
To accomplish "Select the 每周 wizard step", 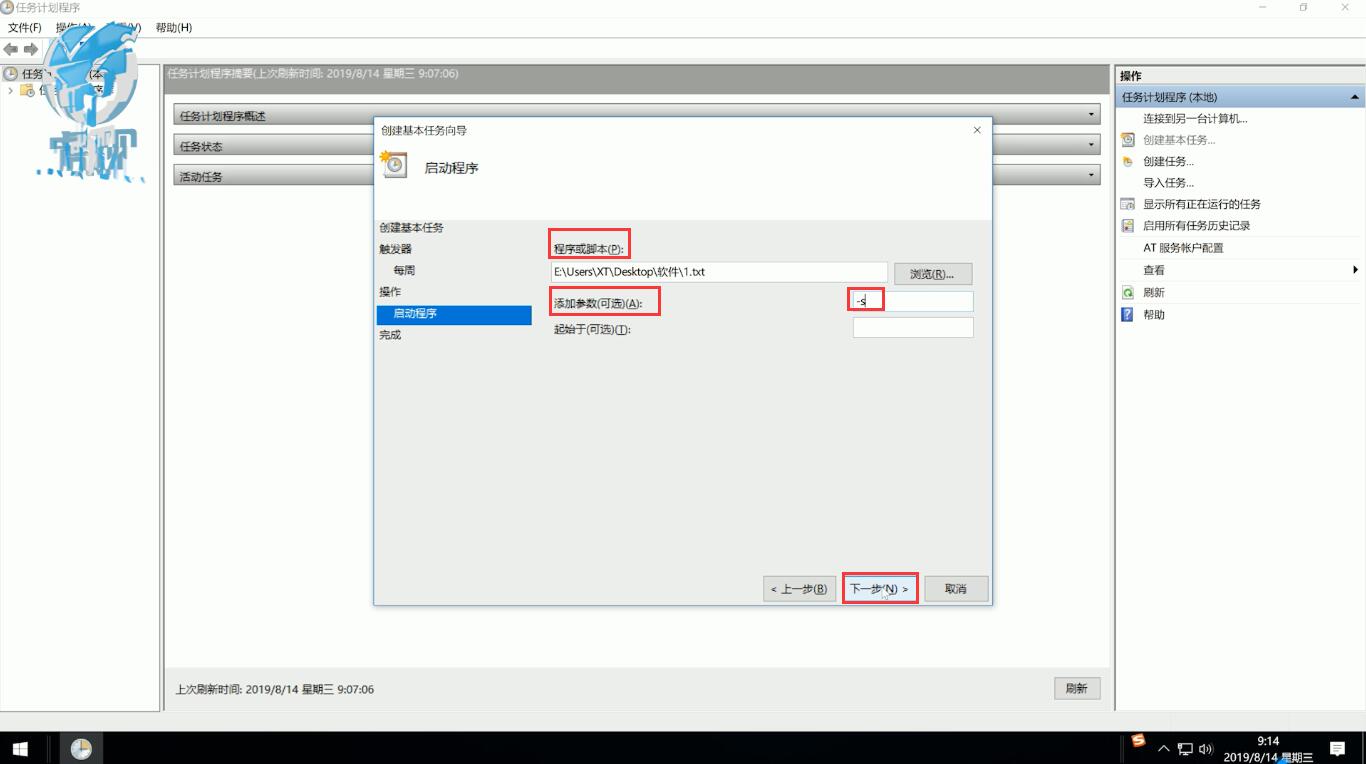I will pos(404,271).
